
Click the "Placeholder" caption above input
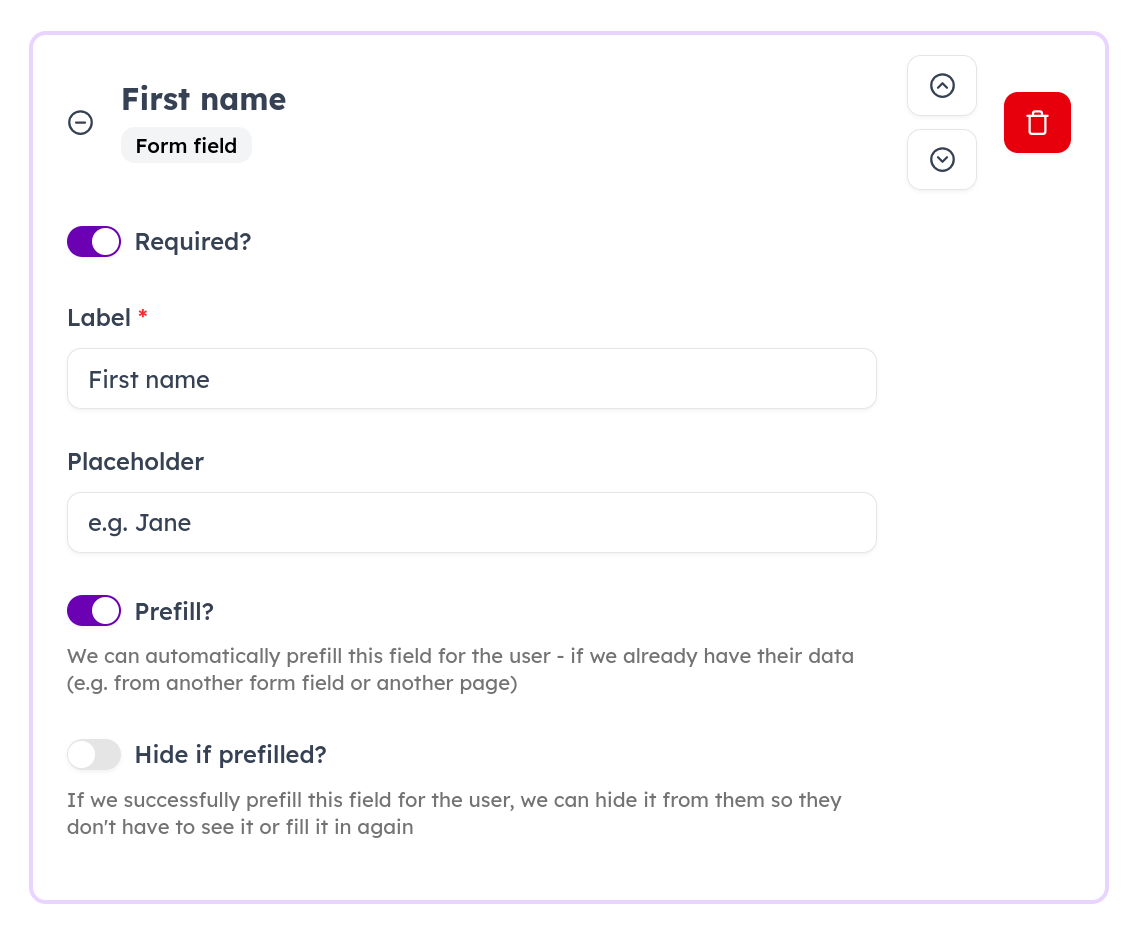click(135, 462)
